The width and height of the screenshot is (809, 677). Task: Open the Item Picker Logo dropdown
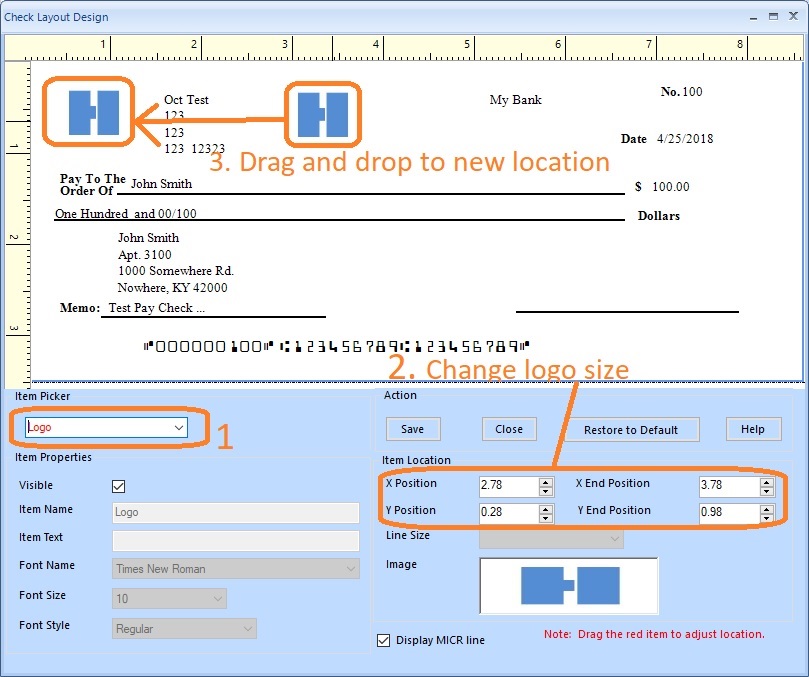pos(179,428)
